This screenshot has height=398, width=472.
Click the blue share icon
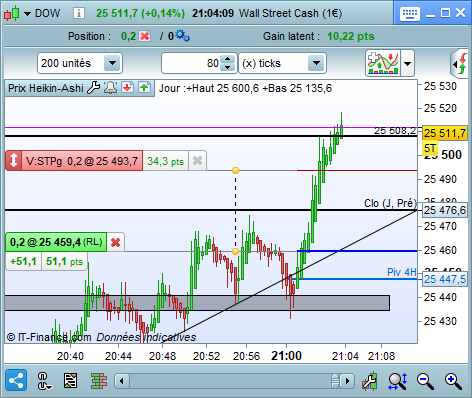click(x=16, y=380)
